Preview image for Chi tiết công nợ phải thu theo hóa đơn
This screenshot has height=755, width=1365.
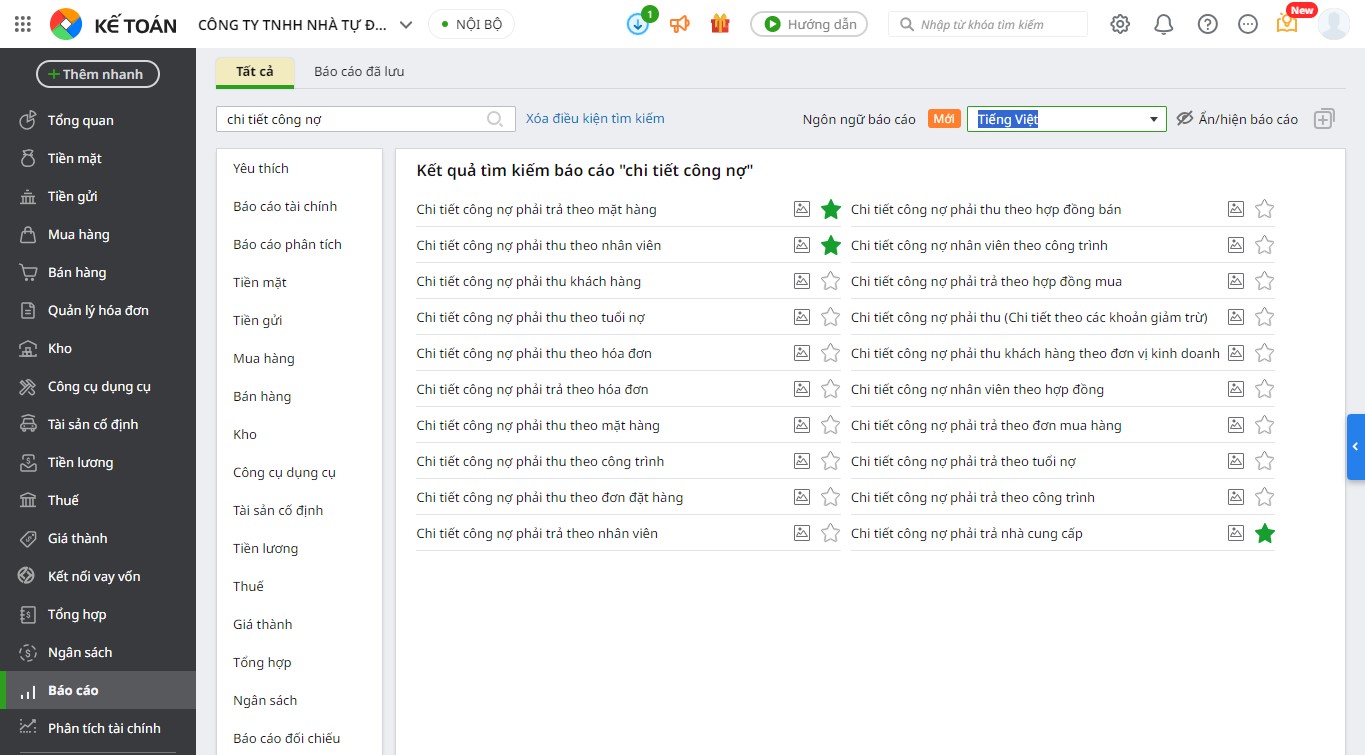(x=802, y=353)
